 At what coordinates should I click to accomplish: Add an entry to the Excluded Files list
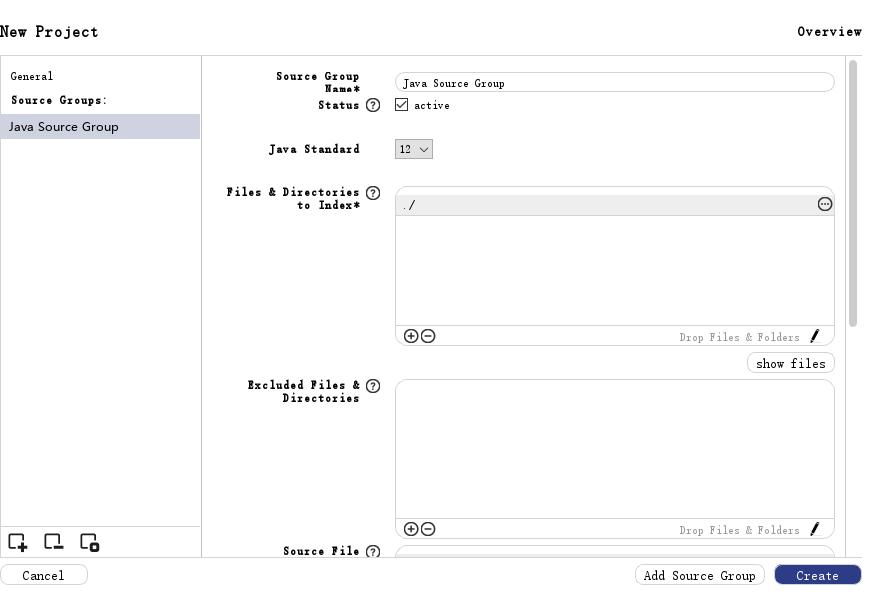point(411,529)
